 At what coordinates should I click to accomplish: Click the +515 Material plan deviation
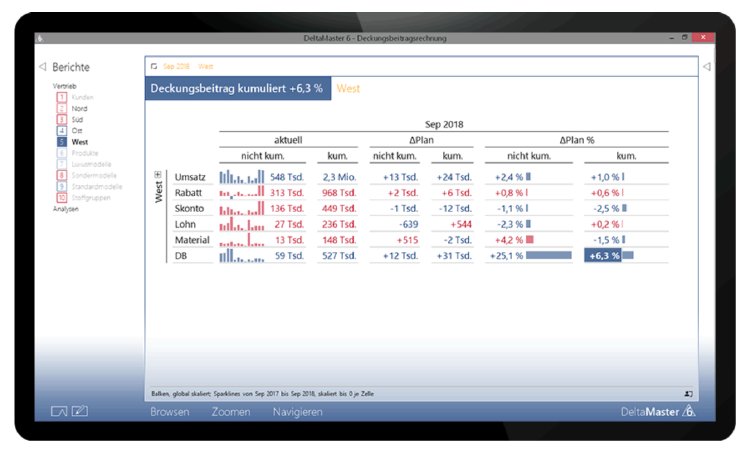(407, 240)
